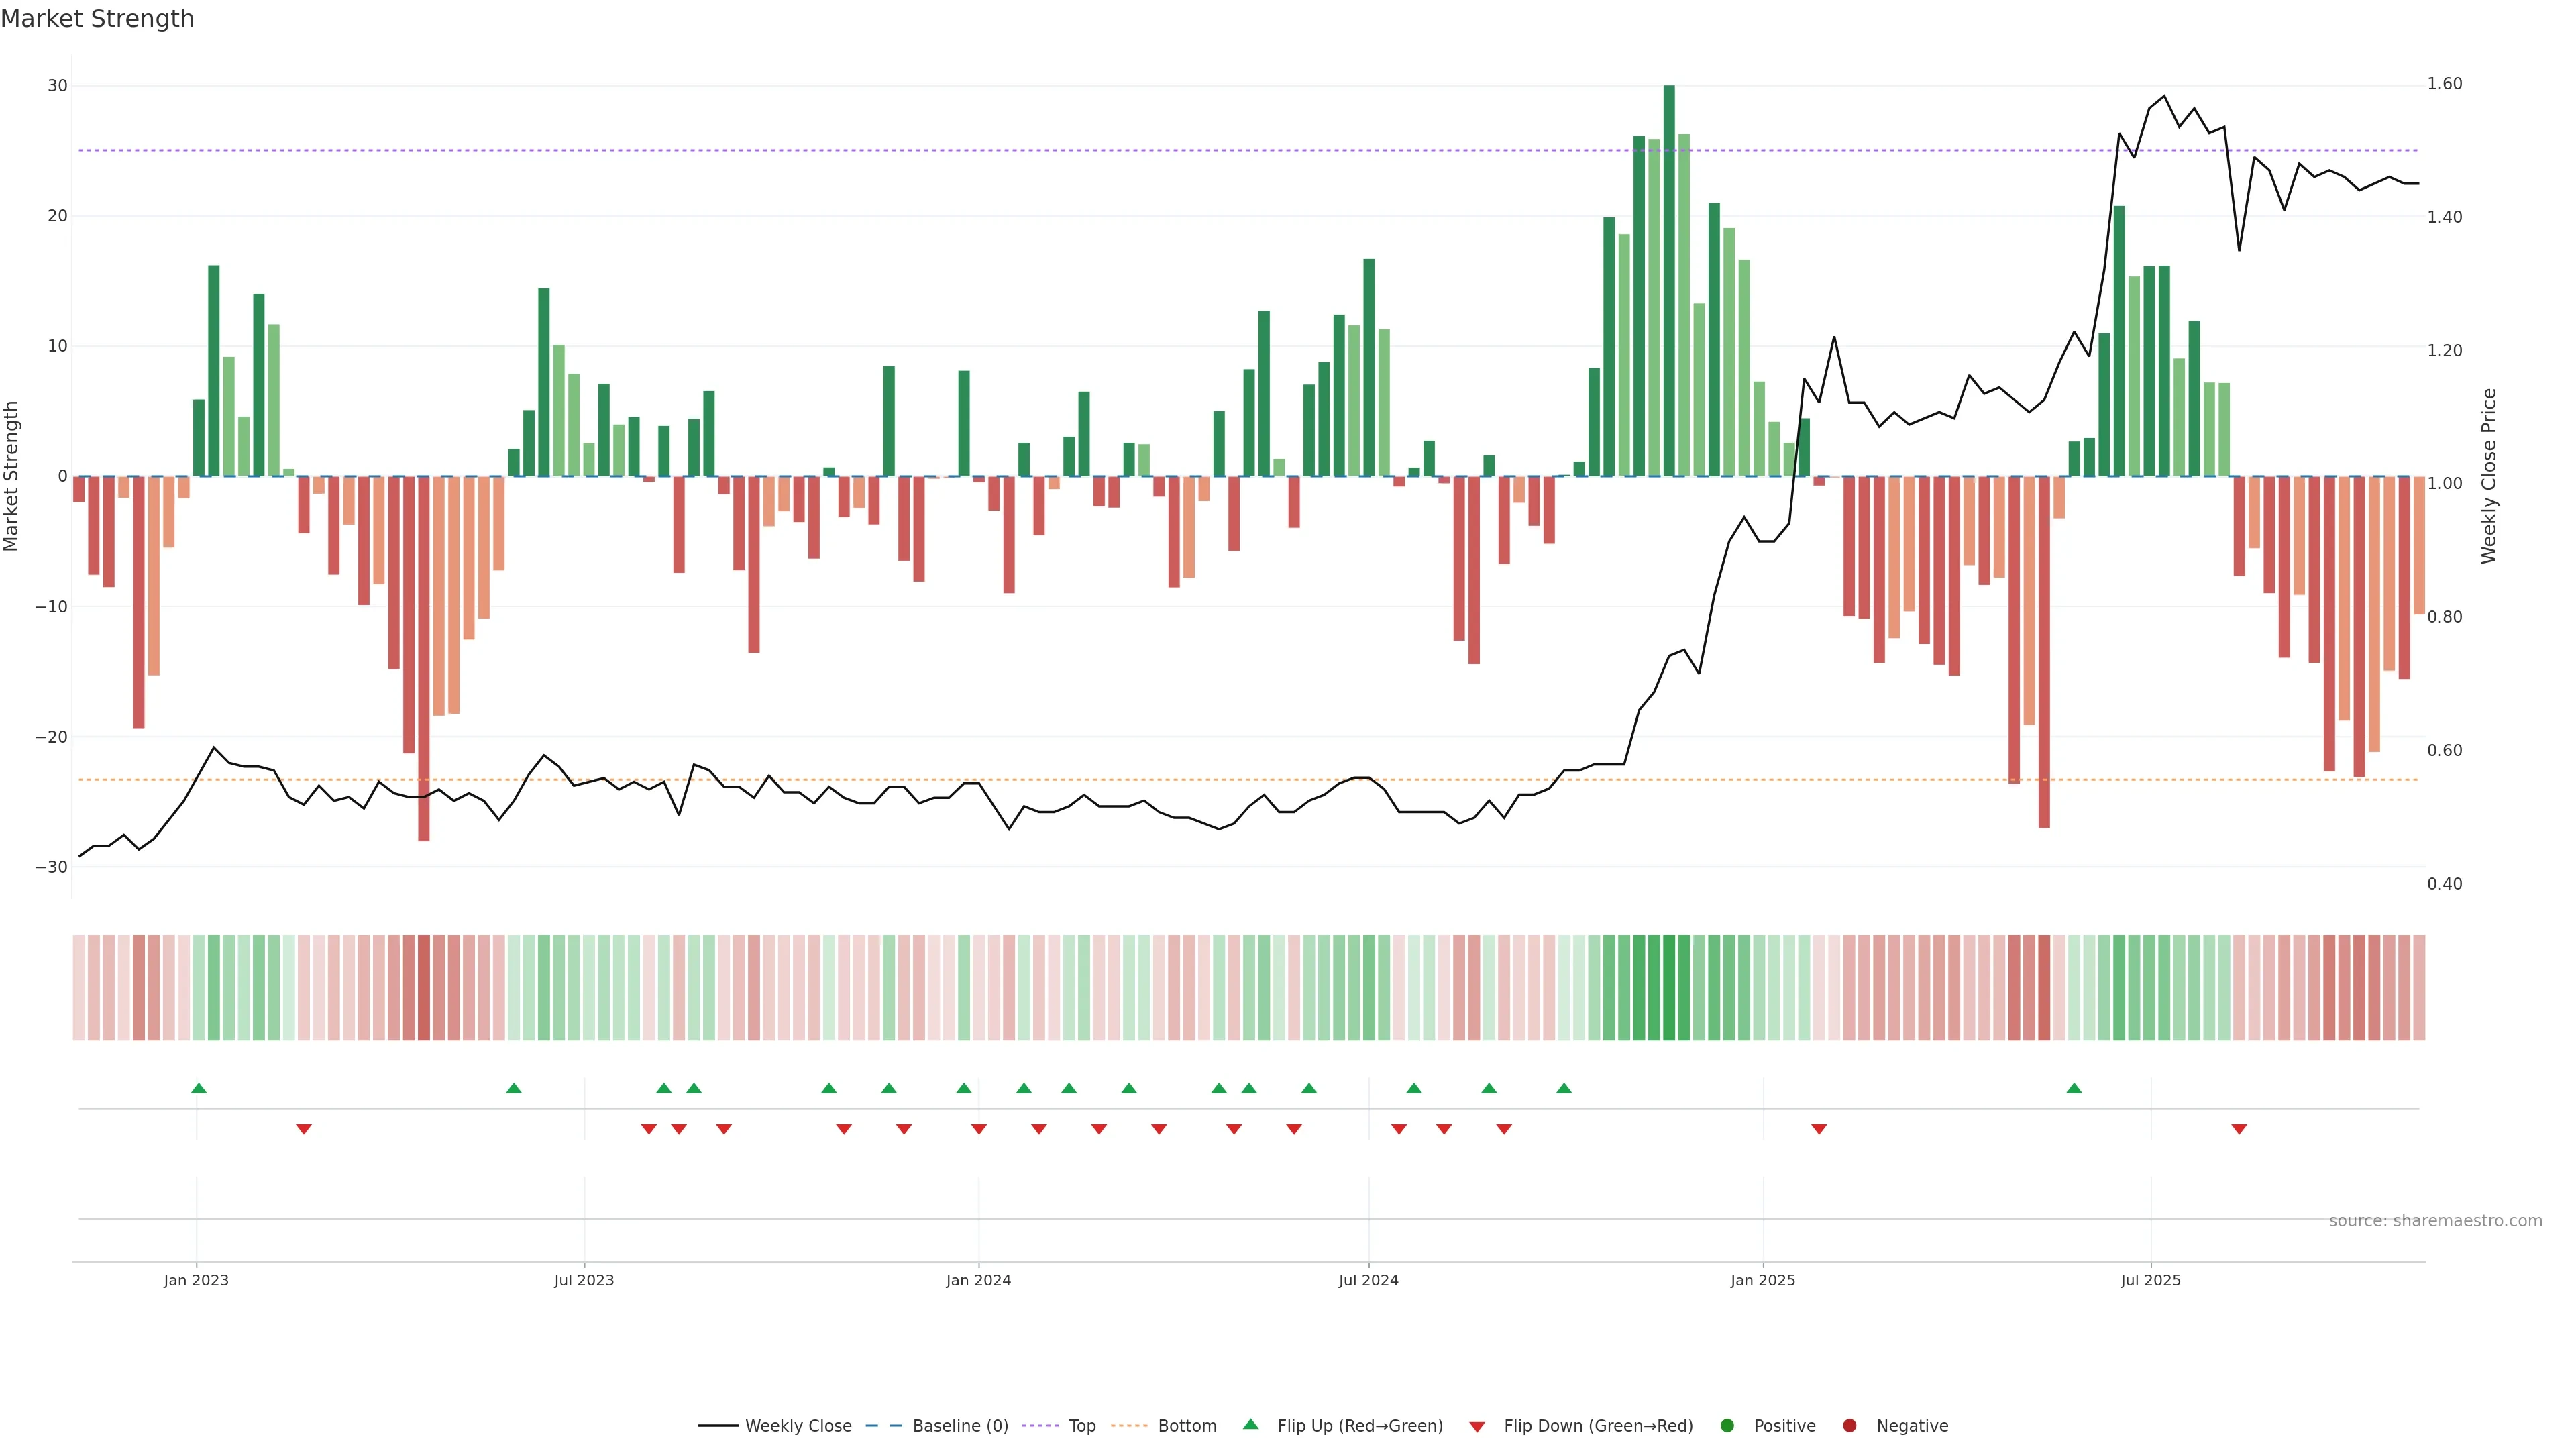Click the Market Strength chart title
The width and height of the screenshot is (2576, 1449).
point(97,18)
